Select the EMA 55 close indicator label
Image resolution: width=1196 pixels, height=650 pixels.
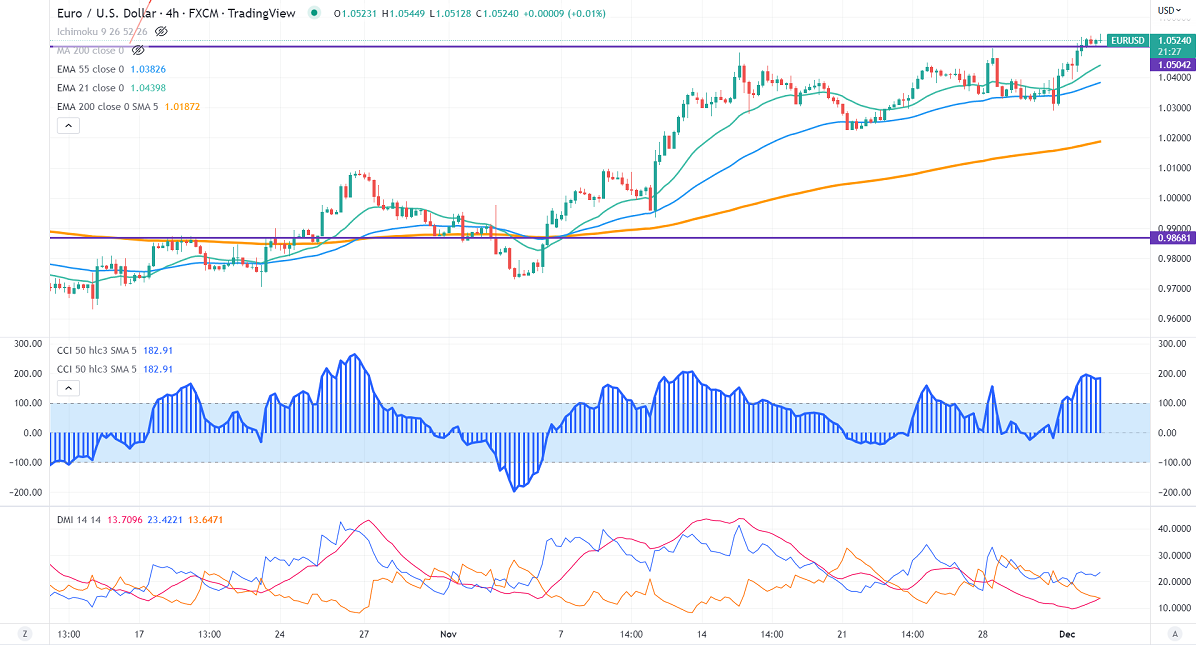point(90,69)
